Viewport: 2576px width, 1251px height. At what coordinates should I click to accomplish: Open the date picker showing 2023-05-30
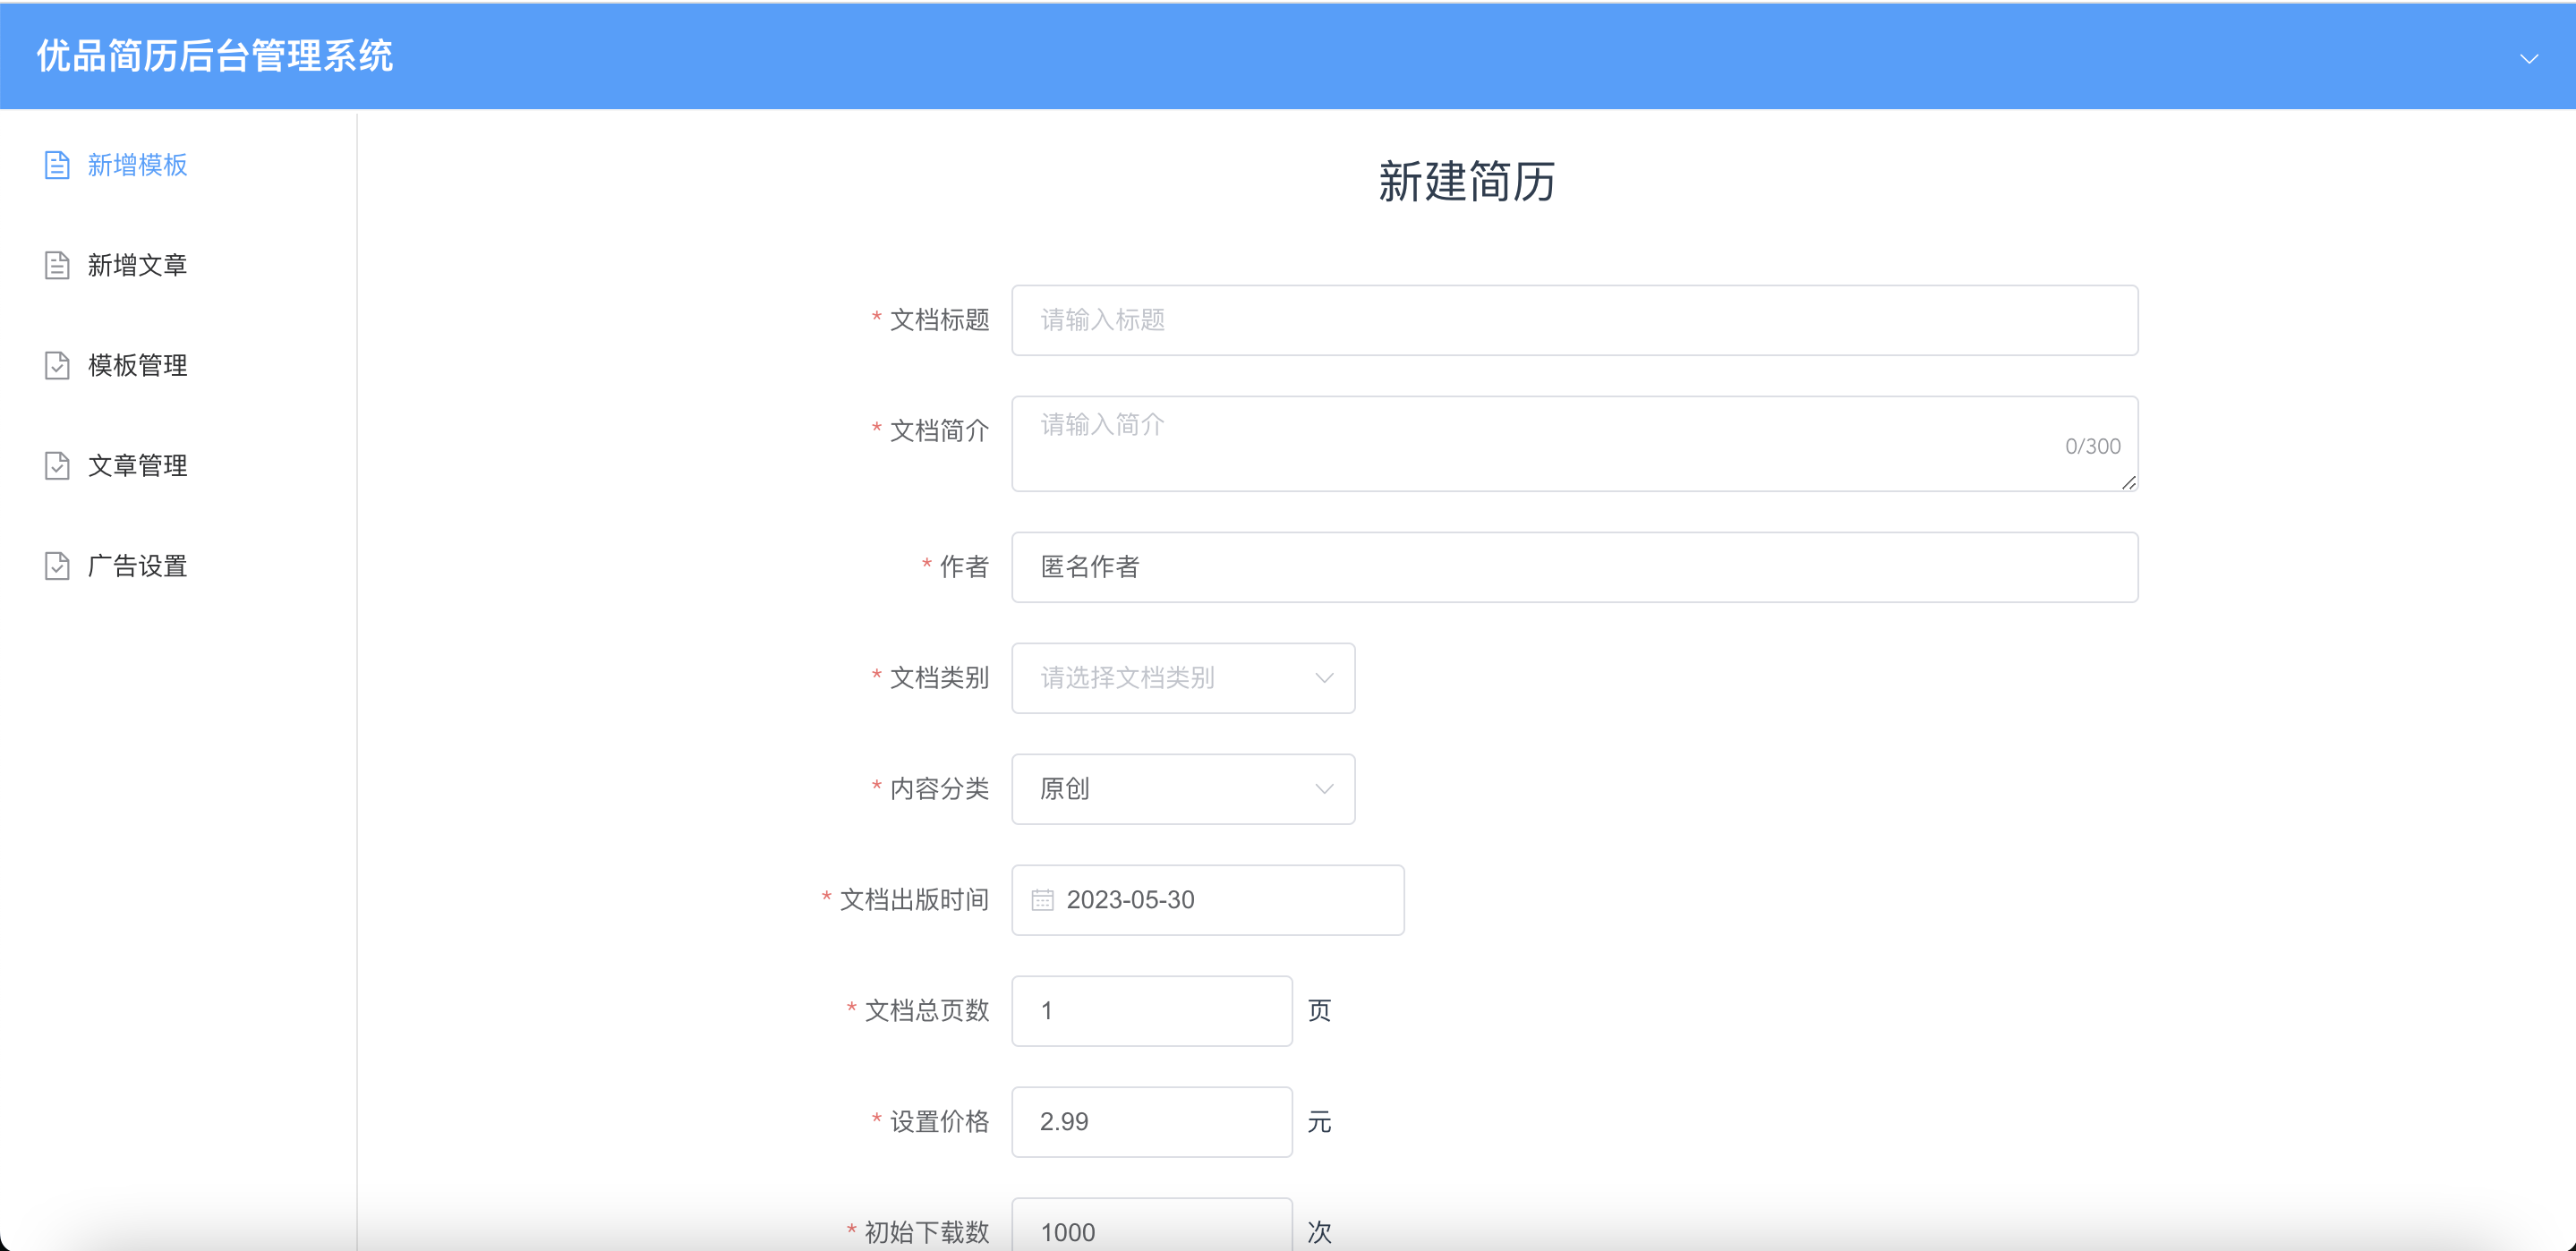click(x=1208, y=900)
